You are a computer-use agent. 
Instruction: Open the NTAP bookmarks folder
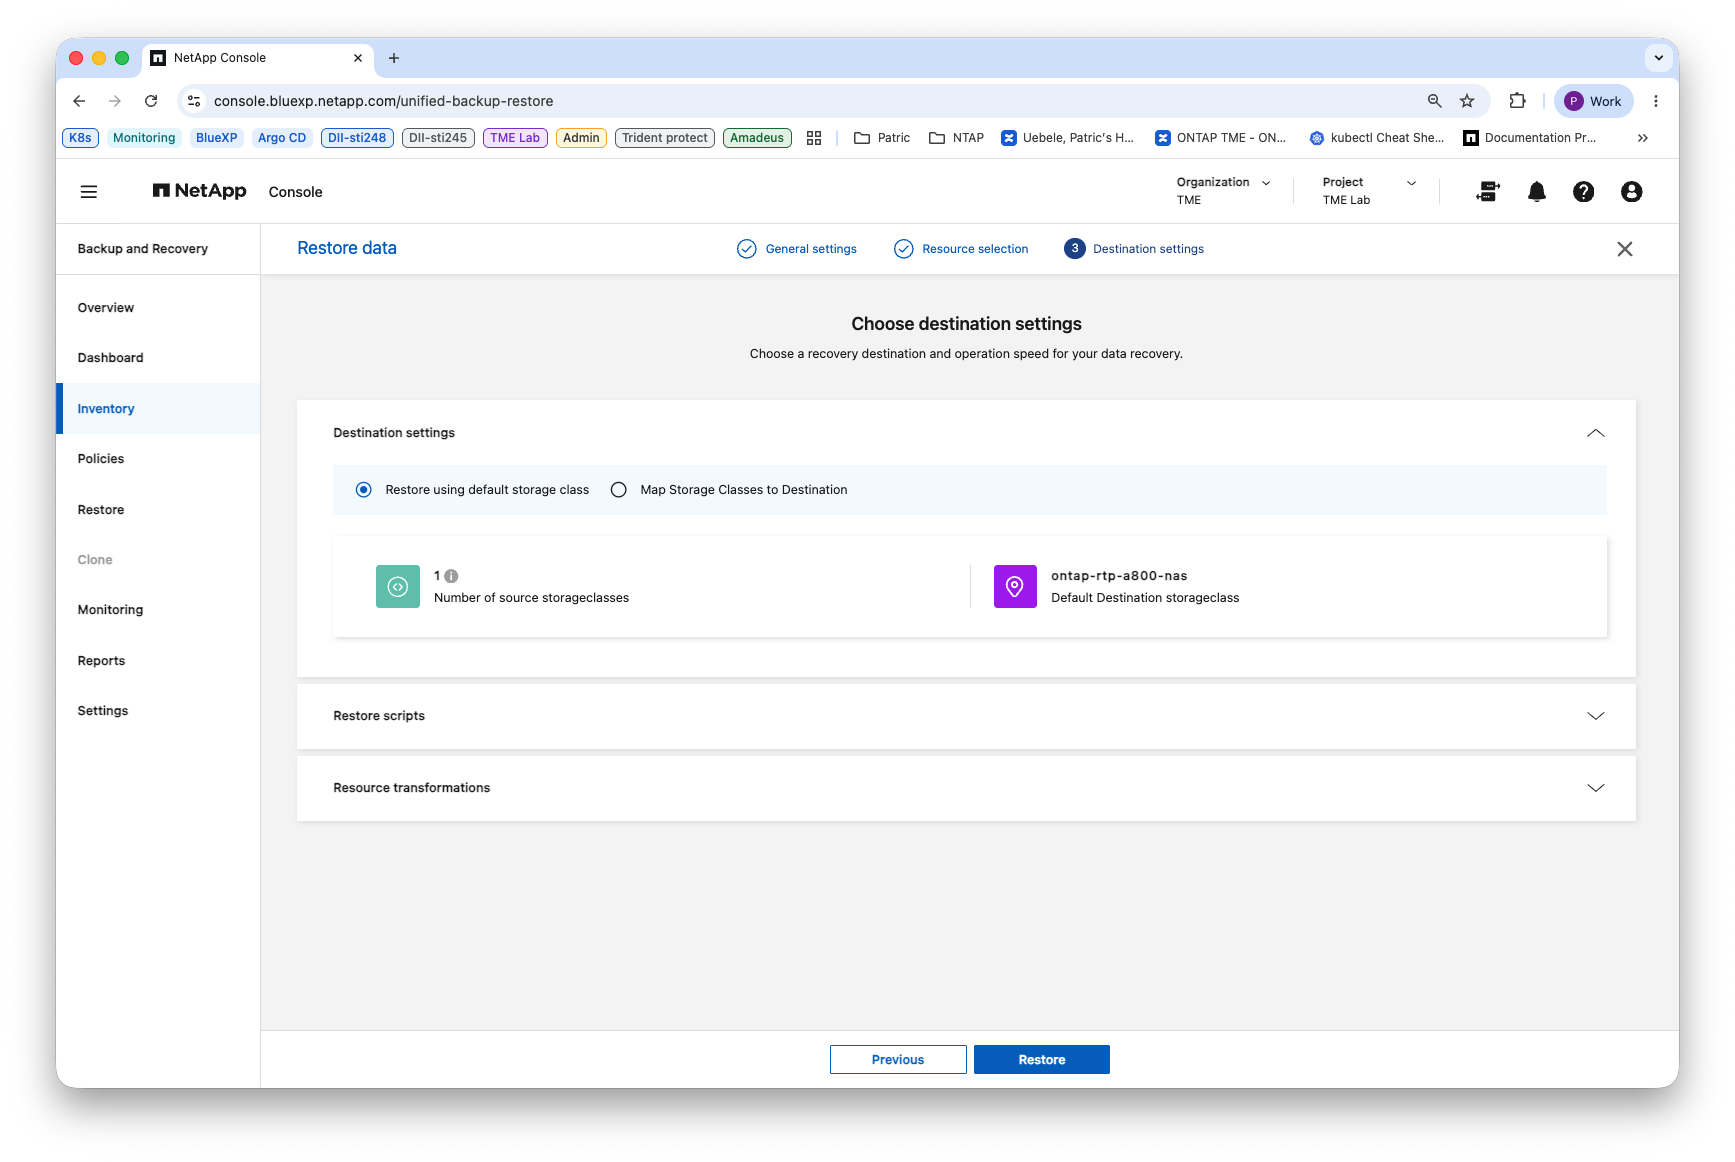point(957,138)
